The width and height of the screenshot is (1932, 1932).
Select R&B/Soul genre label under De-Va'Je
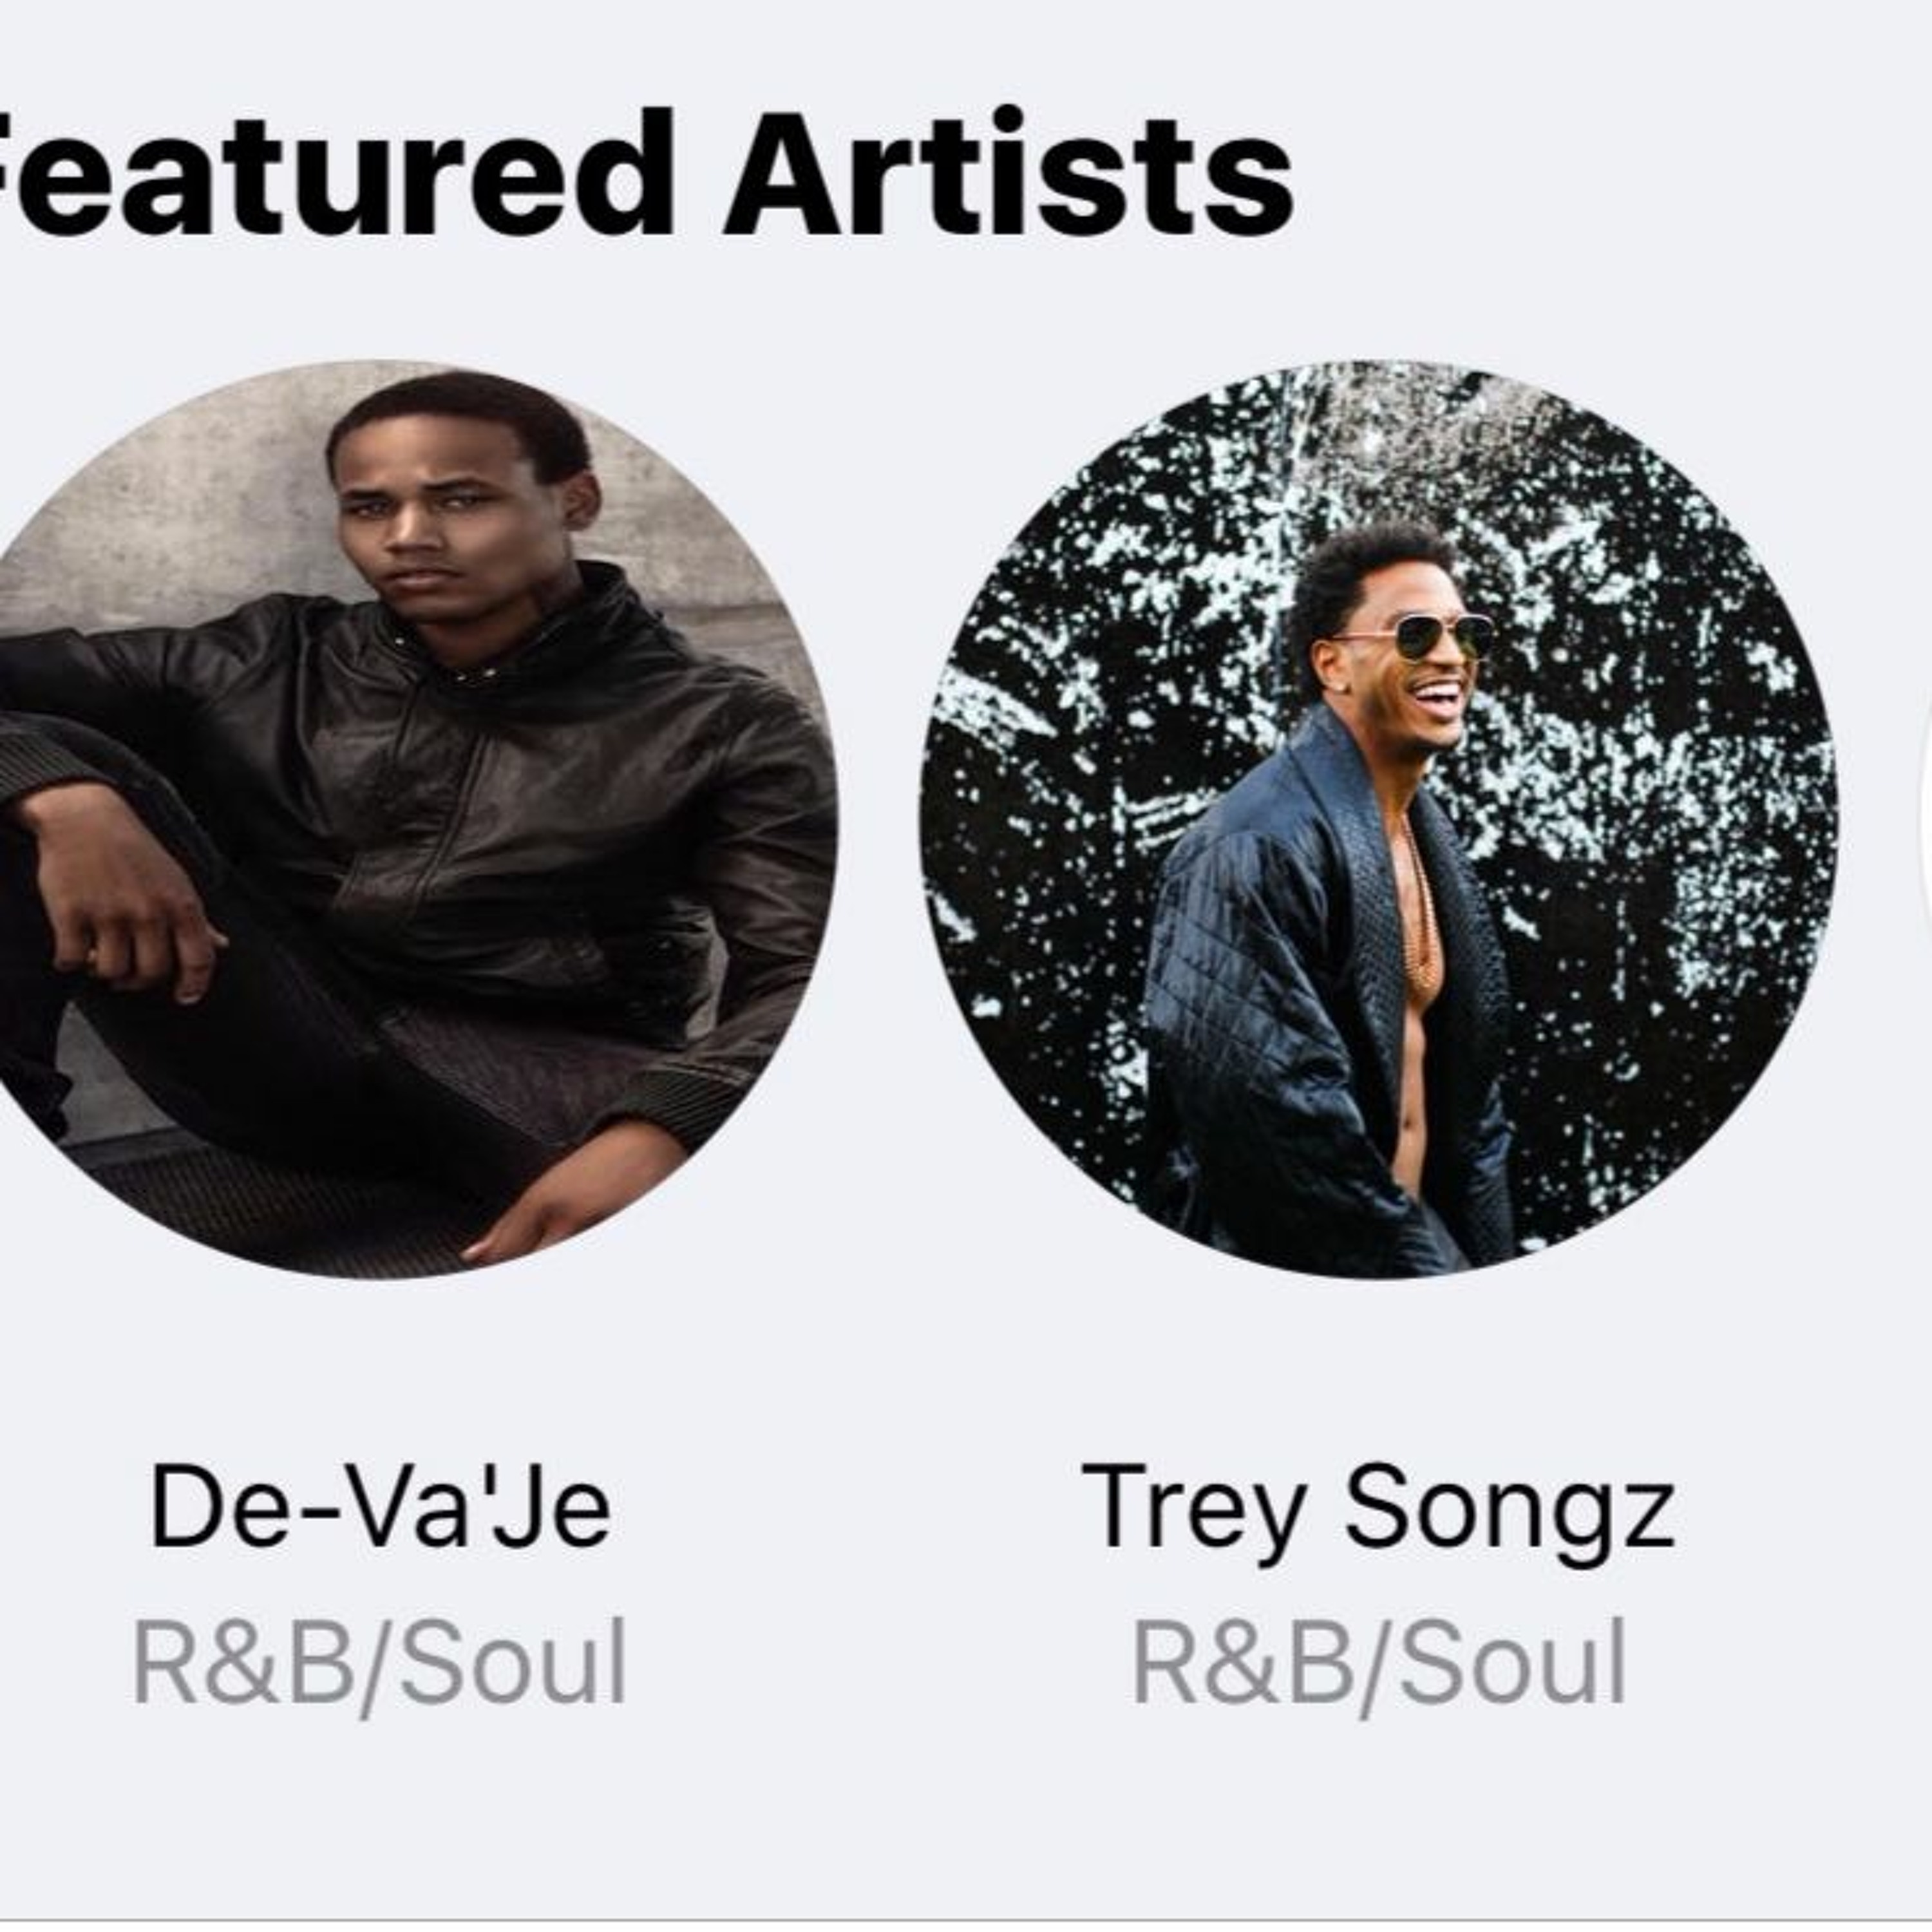click(x=380, y=1663)
